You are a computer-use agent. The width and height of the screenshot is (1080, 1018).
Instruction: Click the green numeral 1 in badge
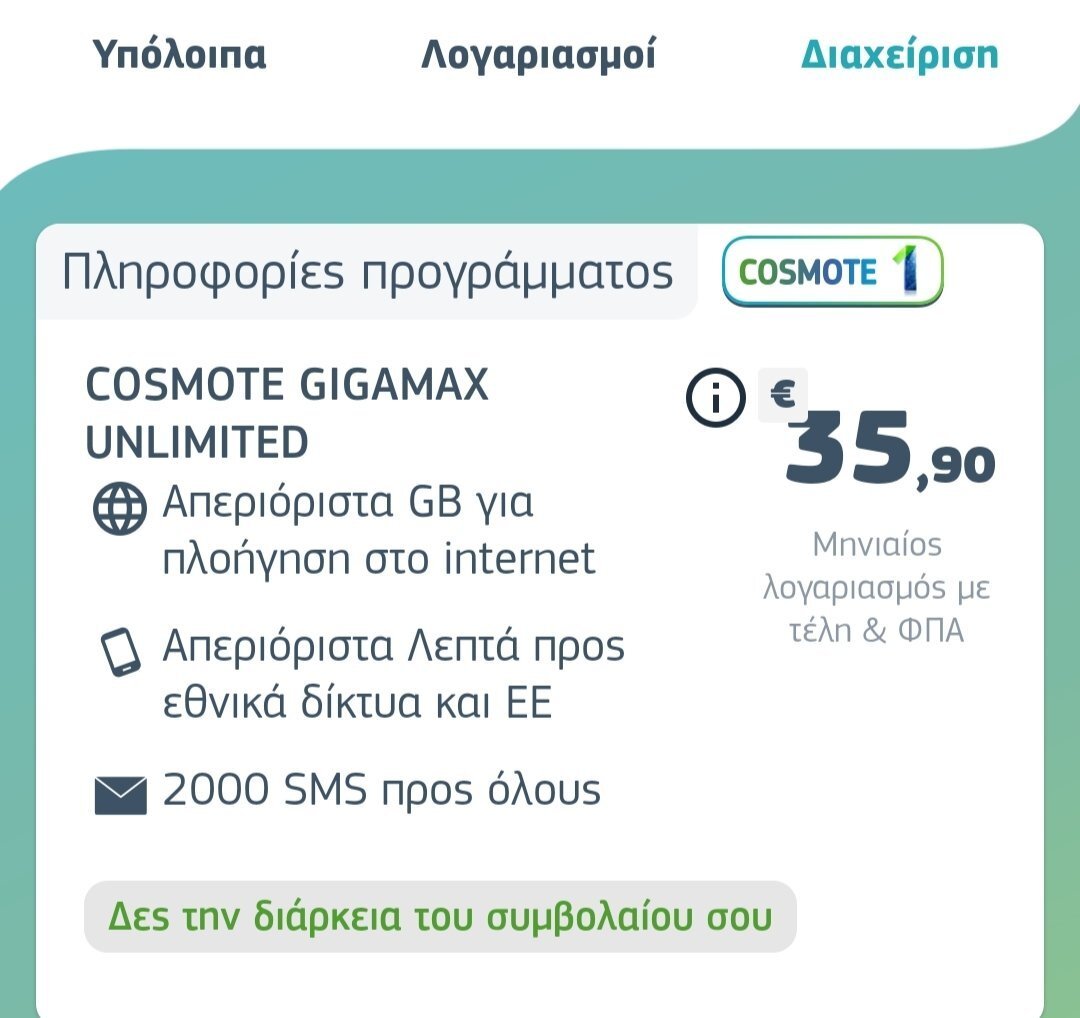point(907,268)
